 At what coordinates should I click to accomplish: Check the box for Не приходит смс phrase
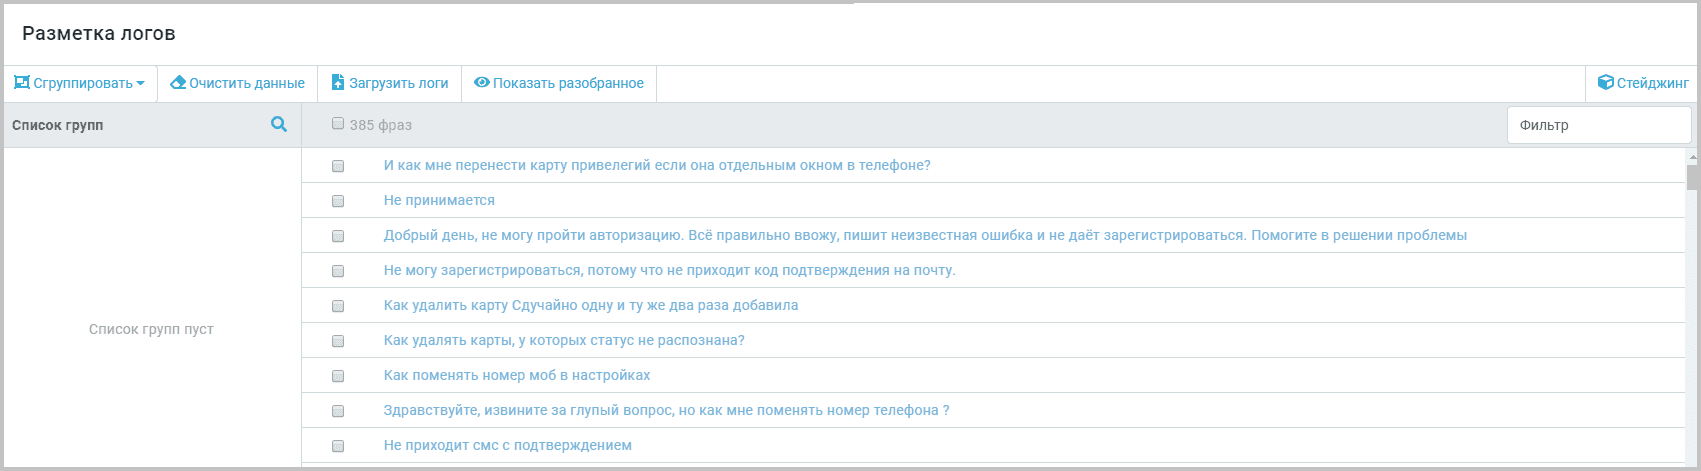338,446
